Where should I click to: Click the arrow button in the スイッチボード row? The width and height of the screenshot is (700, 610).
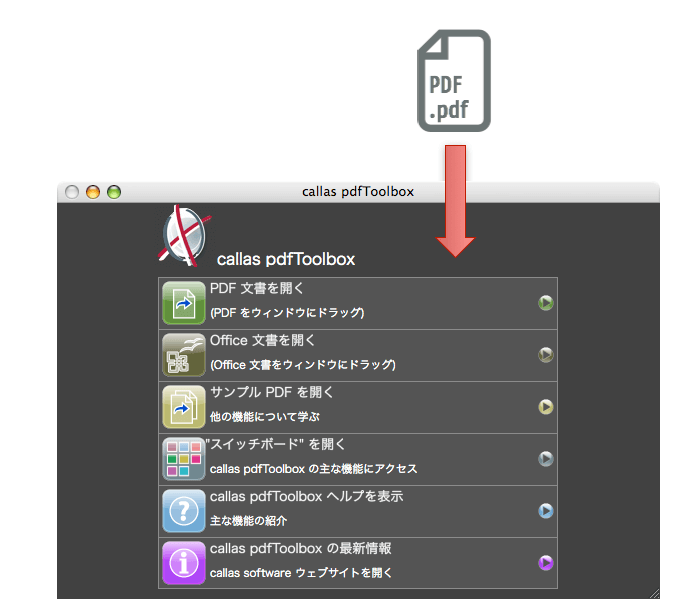tap(546, 459)
